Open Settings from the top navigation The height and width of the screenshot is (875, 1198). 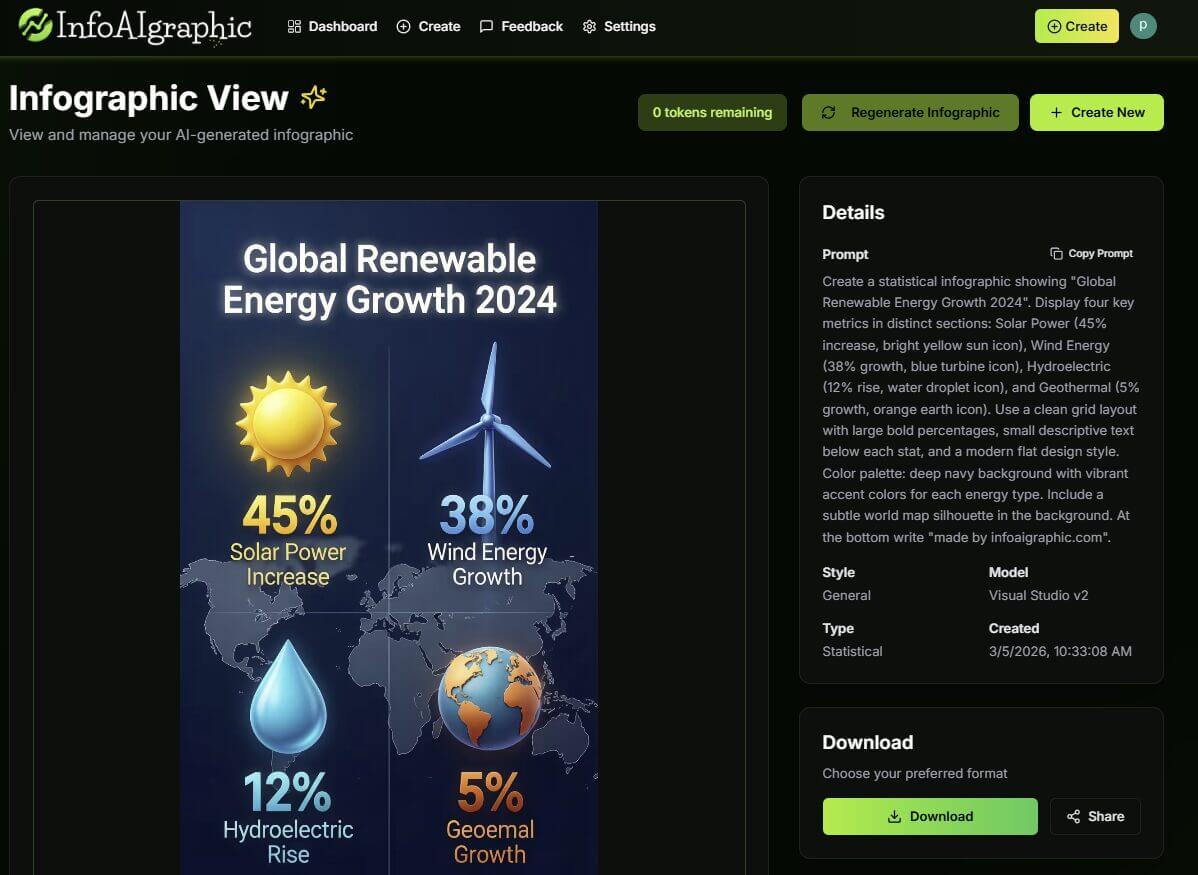619,26
